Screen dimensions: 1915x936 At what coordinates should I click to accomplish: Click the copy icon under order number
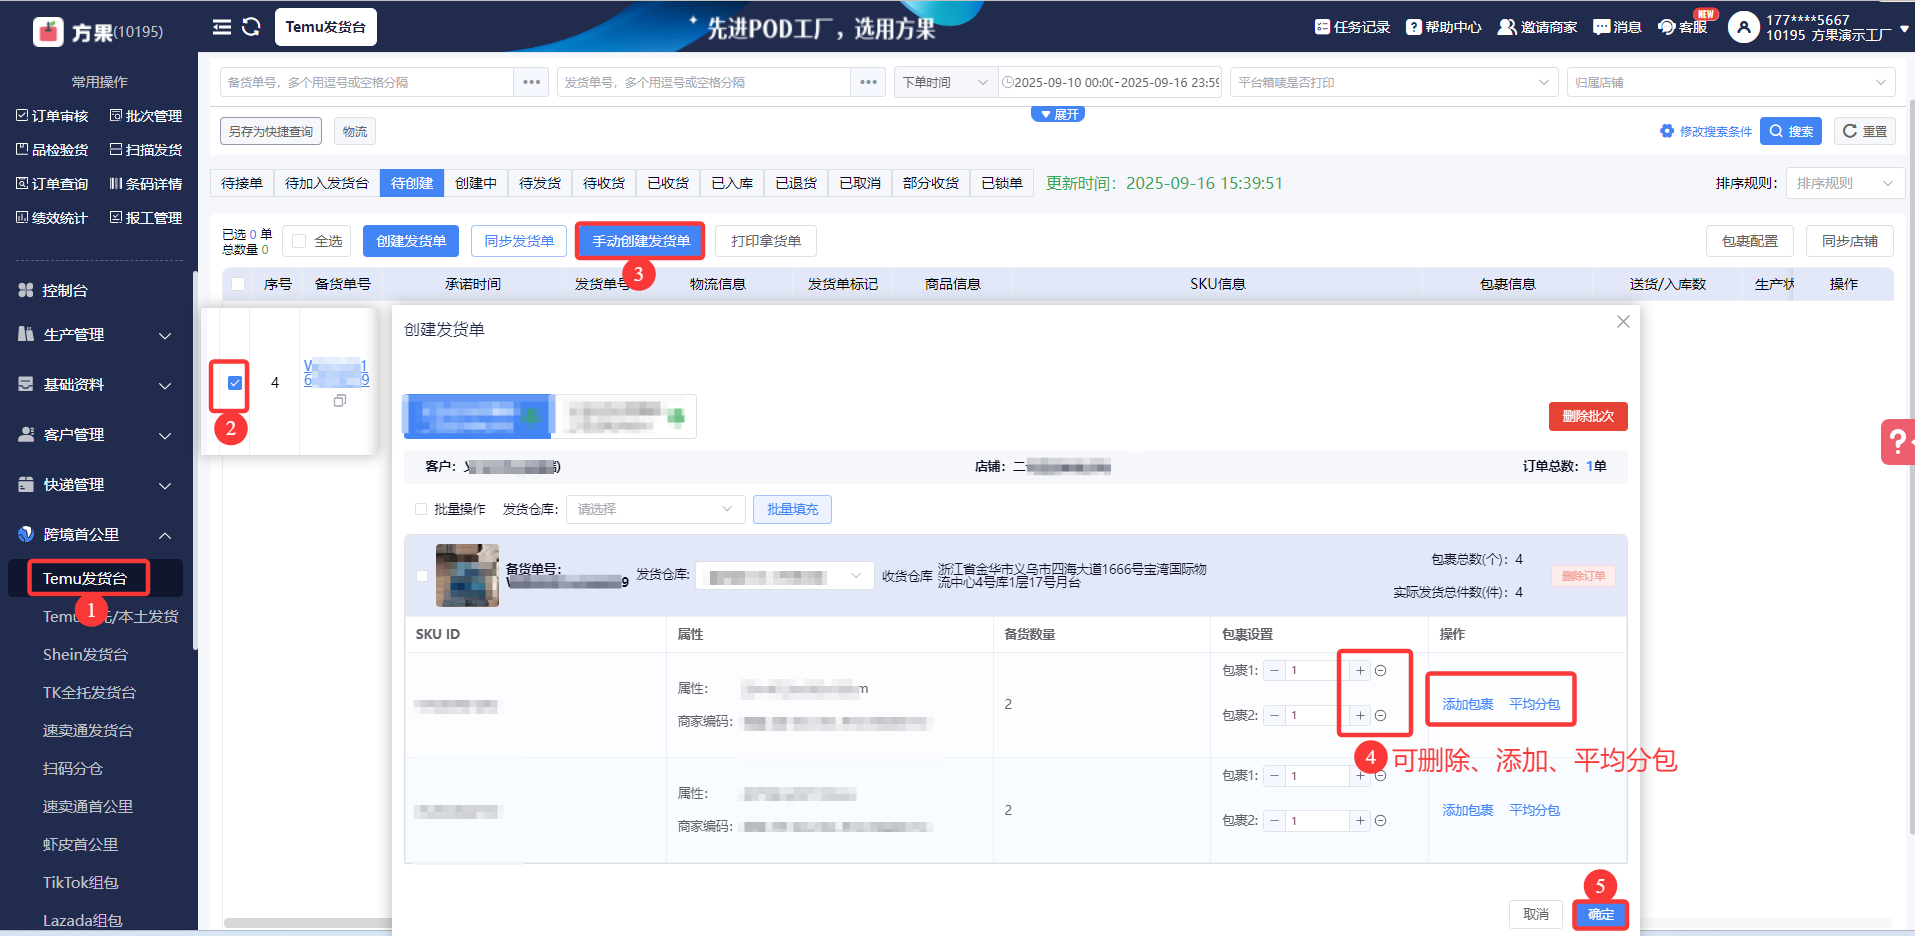click(340, 401)
